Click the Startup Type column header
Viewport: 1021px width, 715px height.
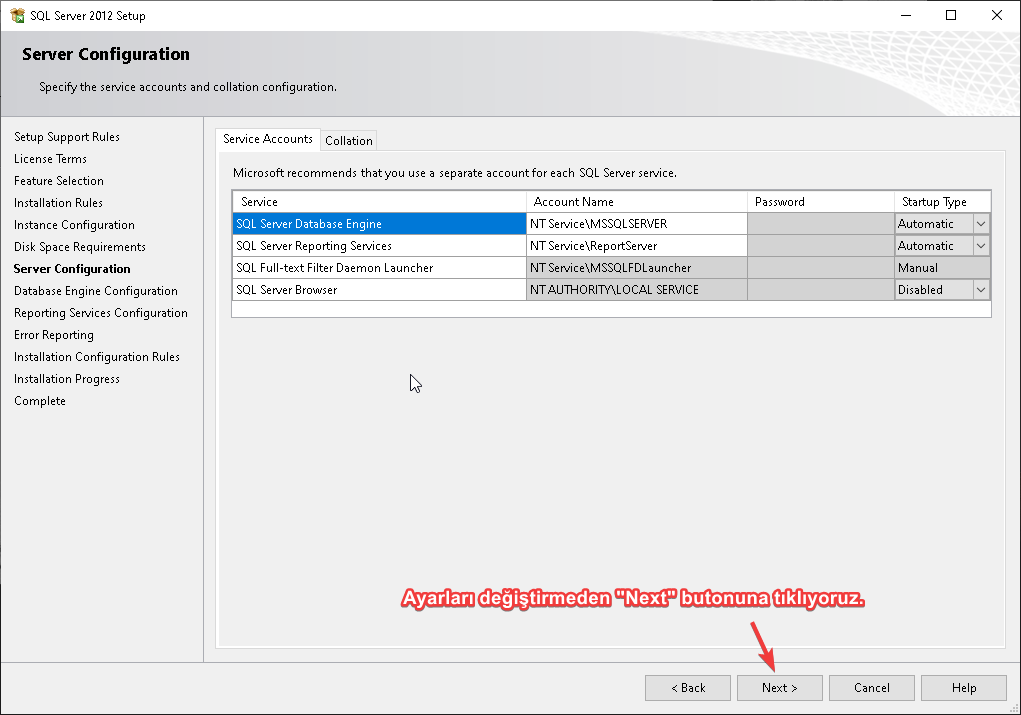(941, 202)
